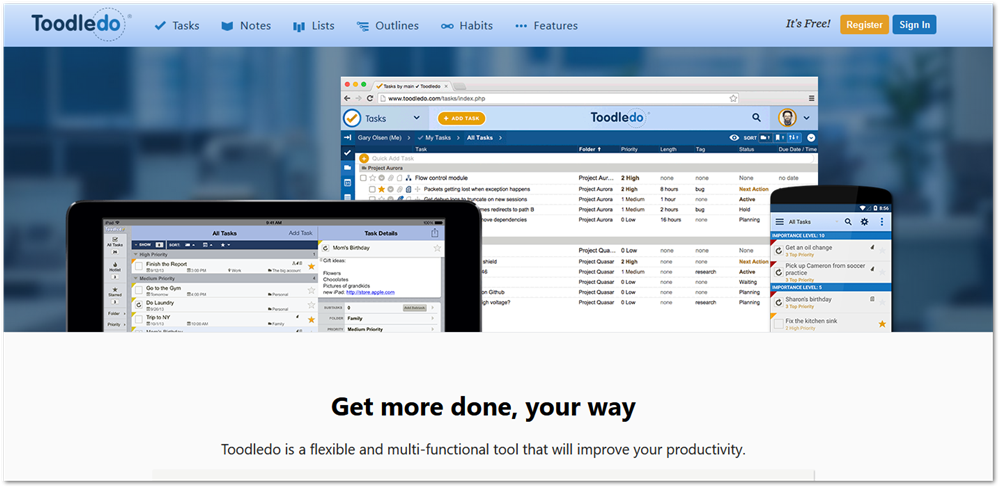Viewport: 999px width, 487px height.
Task: Star the Mom's Birthday task in Task Details
Action: coord(437,248)
